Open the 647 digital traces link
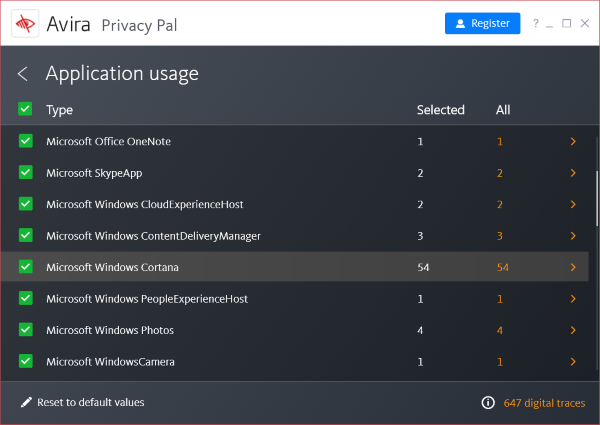 coord(544,403)
